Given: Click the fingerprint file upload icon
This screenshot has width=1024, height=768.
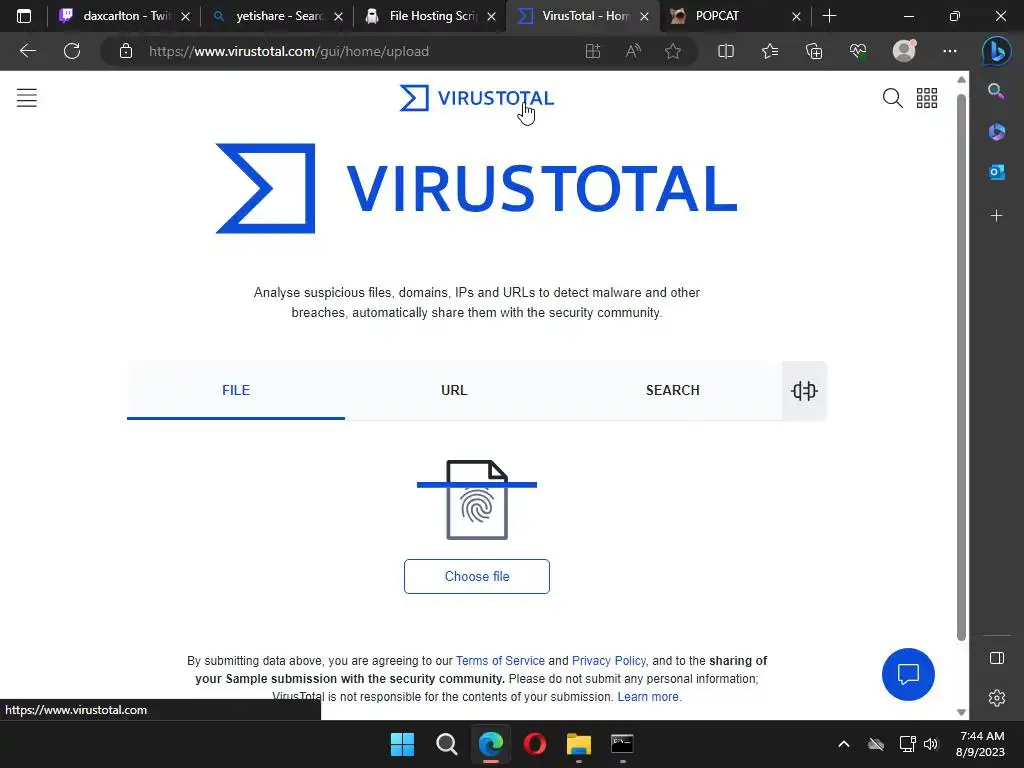Looking at the screenshot, I should [477, 500].
